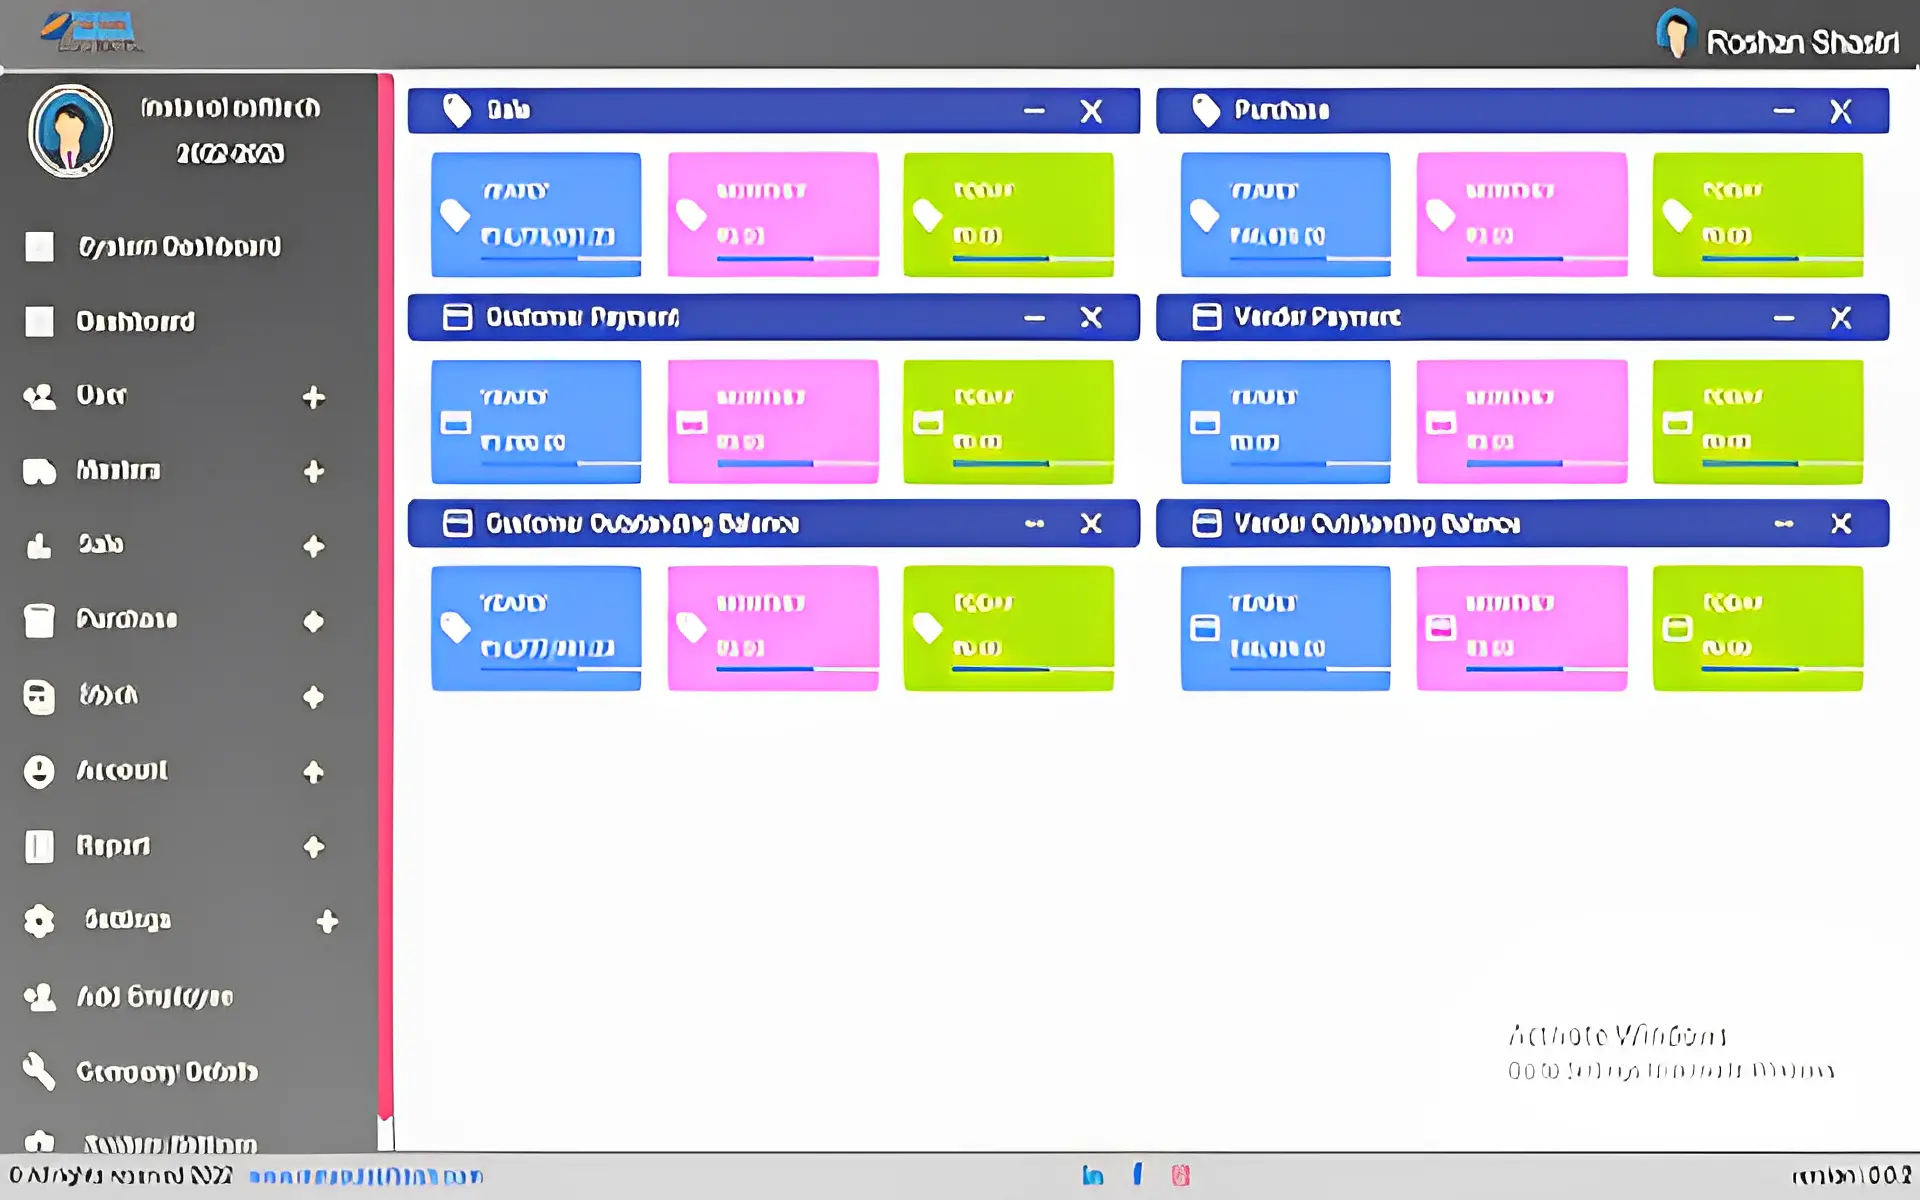
Task: Click the sidebar profile picture
Action: 70,131
